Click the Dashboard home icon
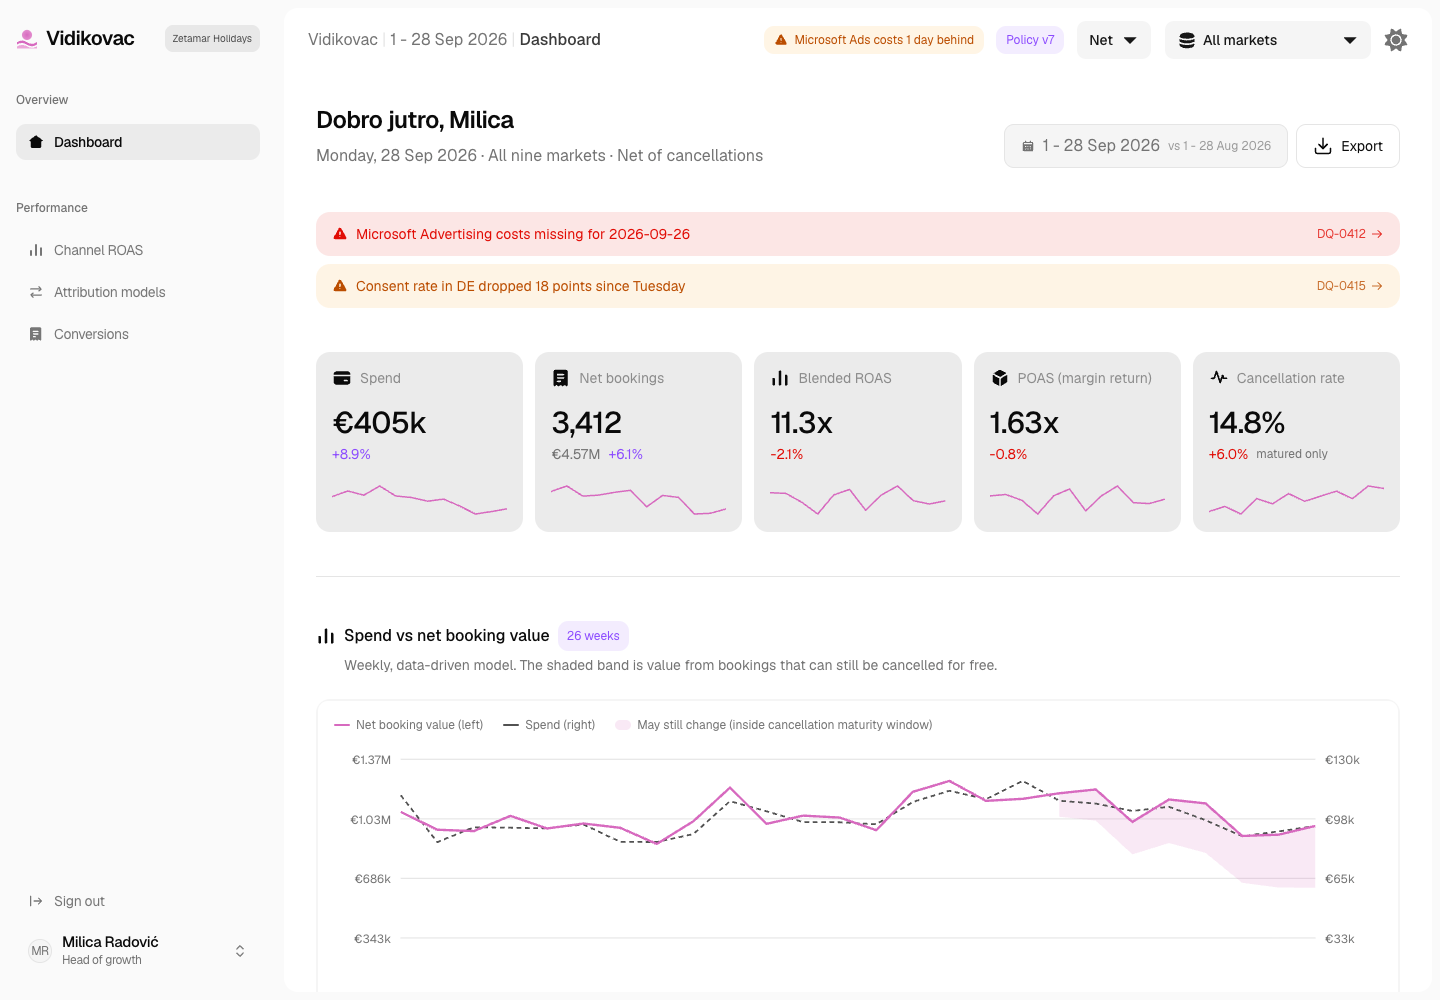 pyautogui.click(x=36, y=142)
